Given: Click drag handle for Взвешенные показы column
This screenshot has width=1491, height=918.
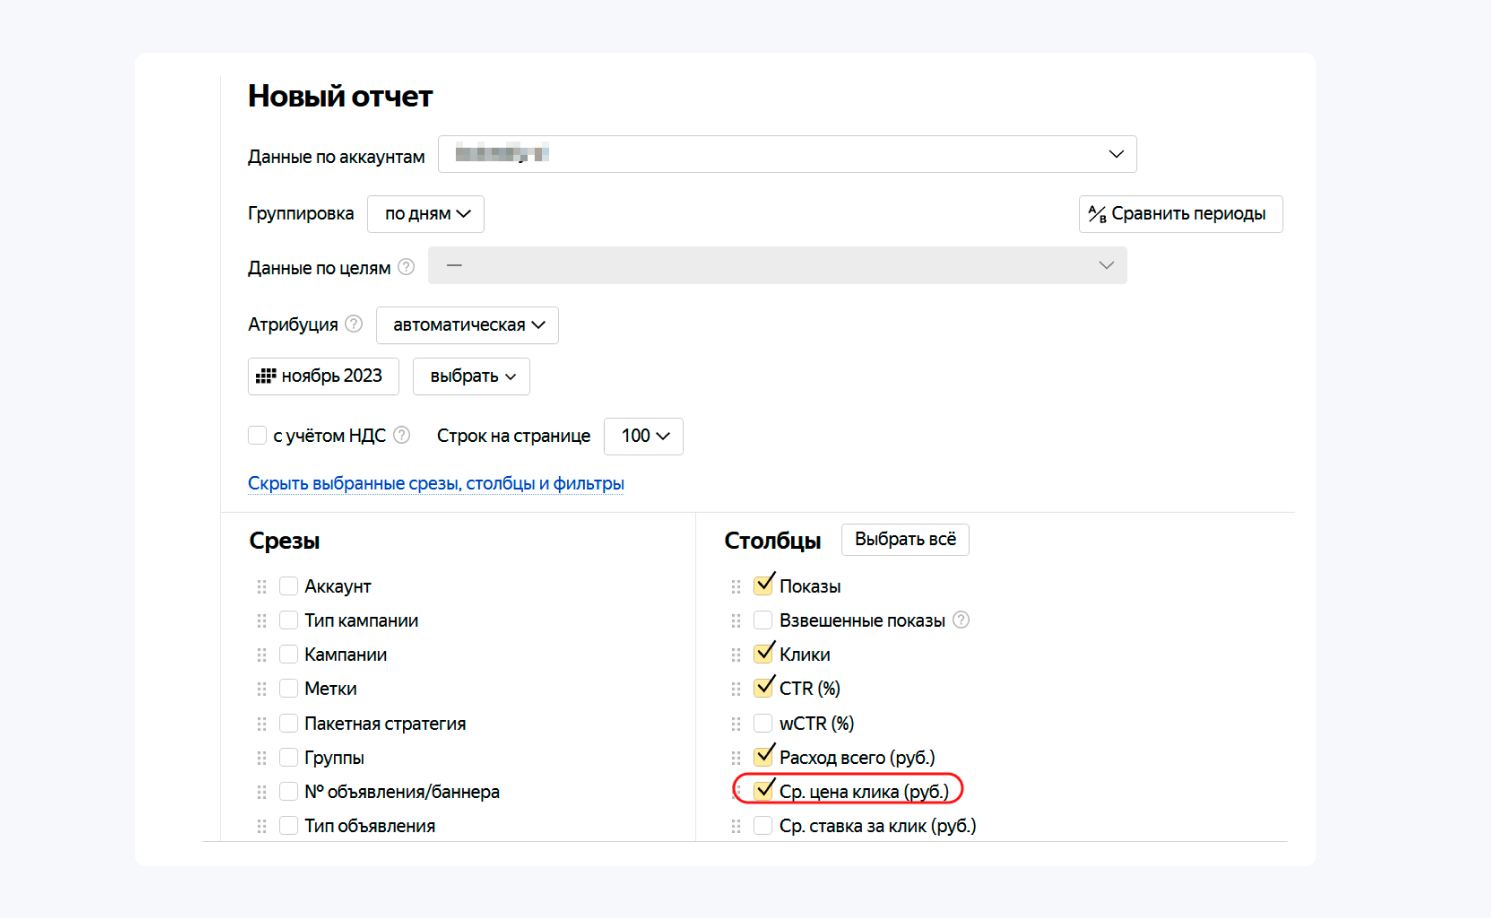Looking at the screenshot, I should point(736,621).
